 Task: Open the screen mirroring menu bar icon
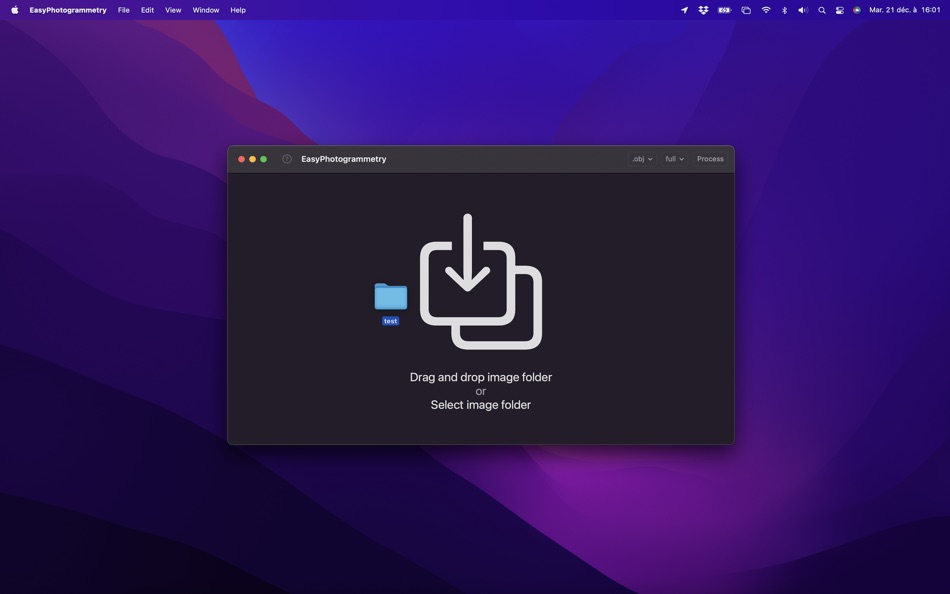coord(746,10)
